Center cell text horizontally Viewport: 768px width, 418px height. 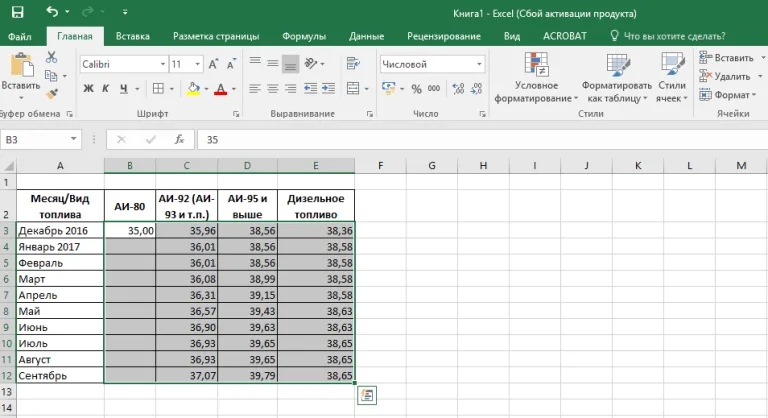[273, 89]
